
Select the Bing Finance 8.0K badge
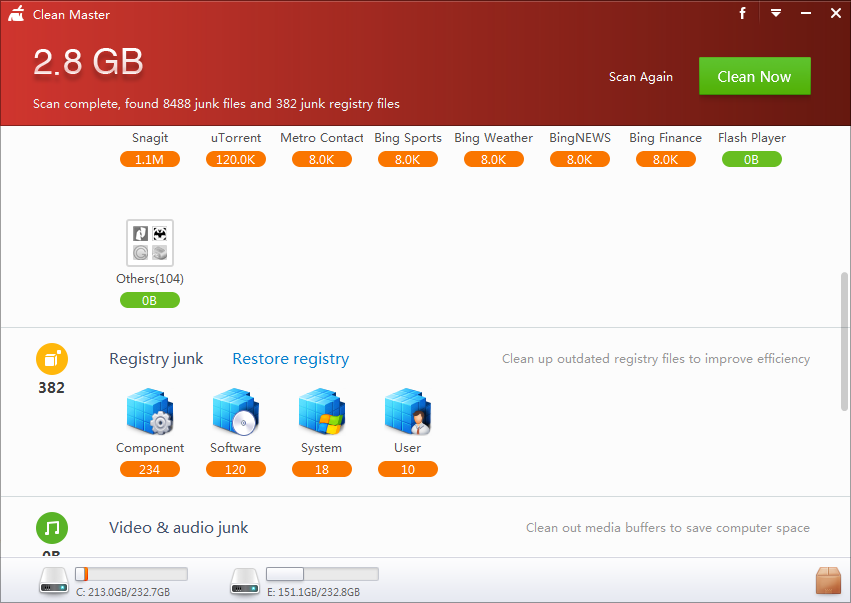click(x=665, y=159)
